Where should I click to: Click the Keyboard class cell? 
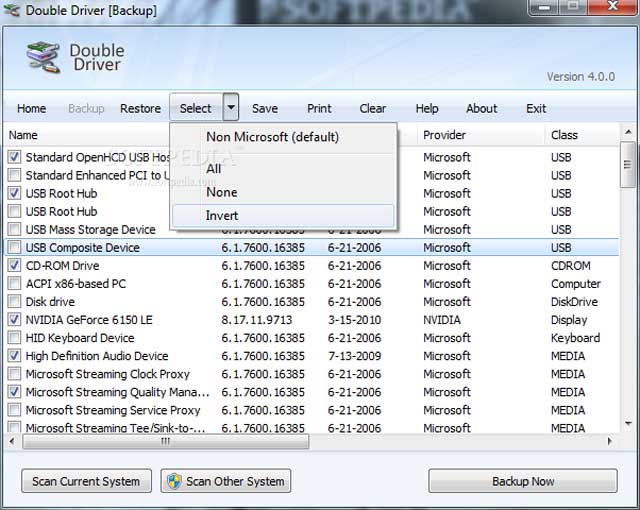[x=576, y=338]
